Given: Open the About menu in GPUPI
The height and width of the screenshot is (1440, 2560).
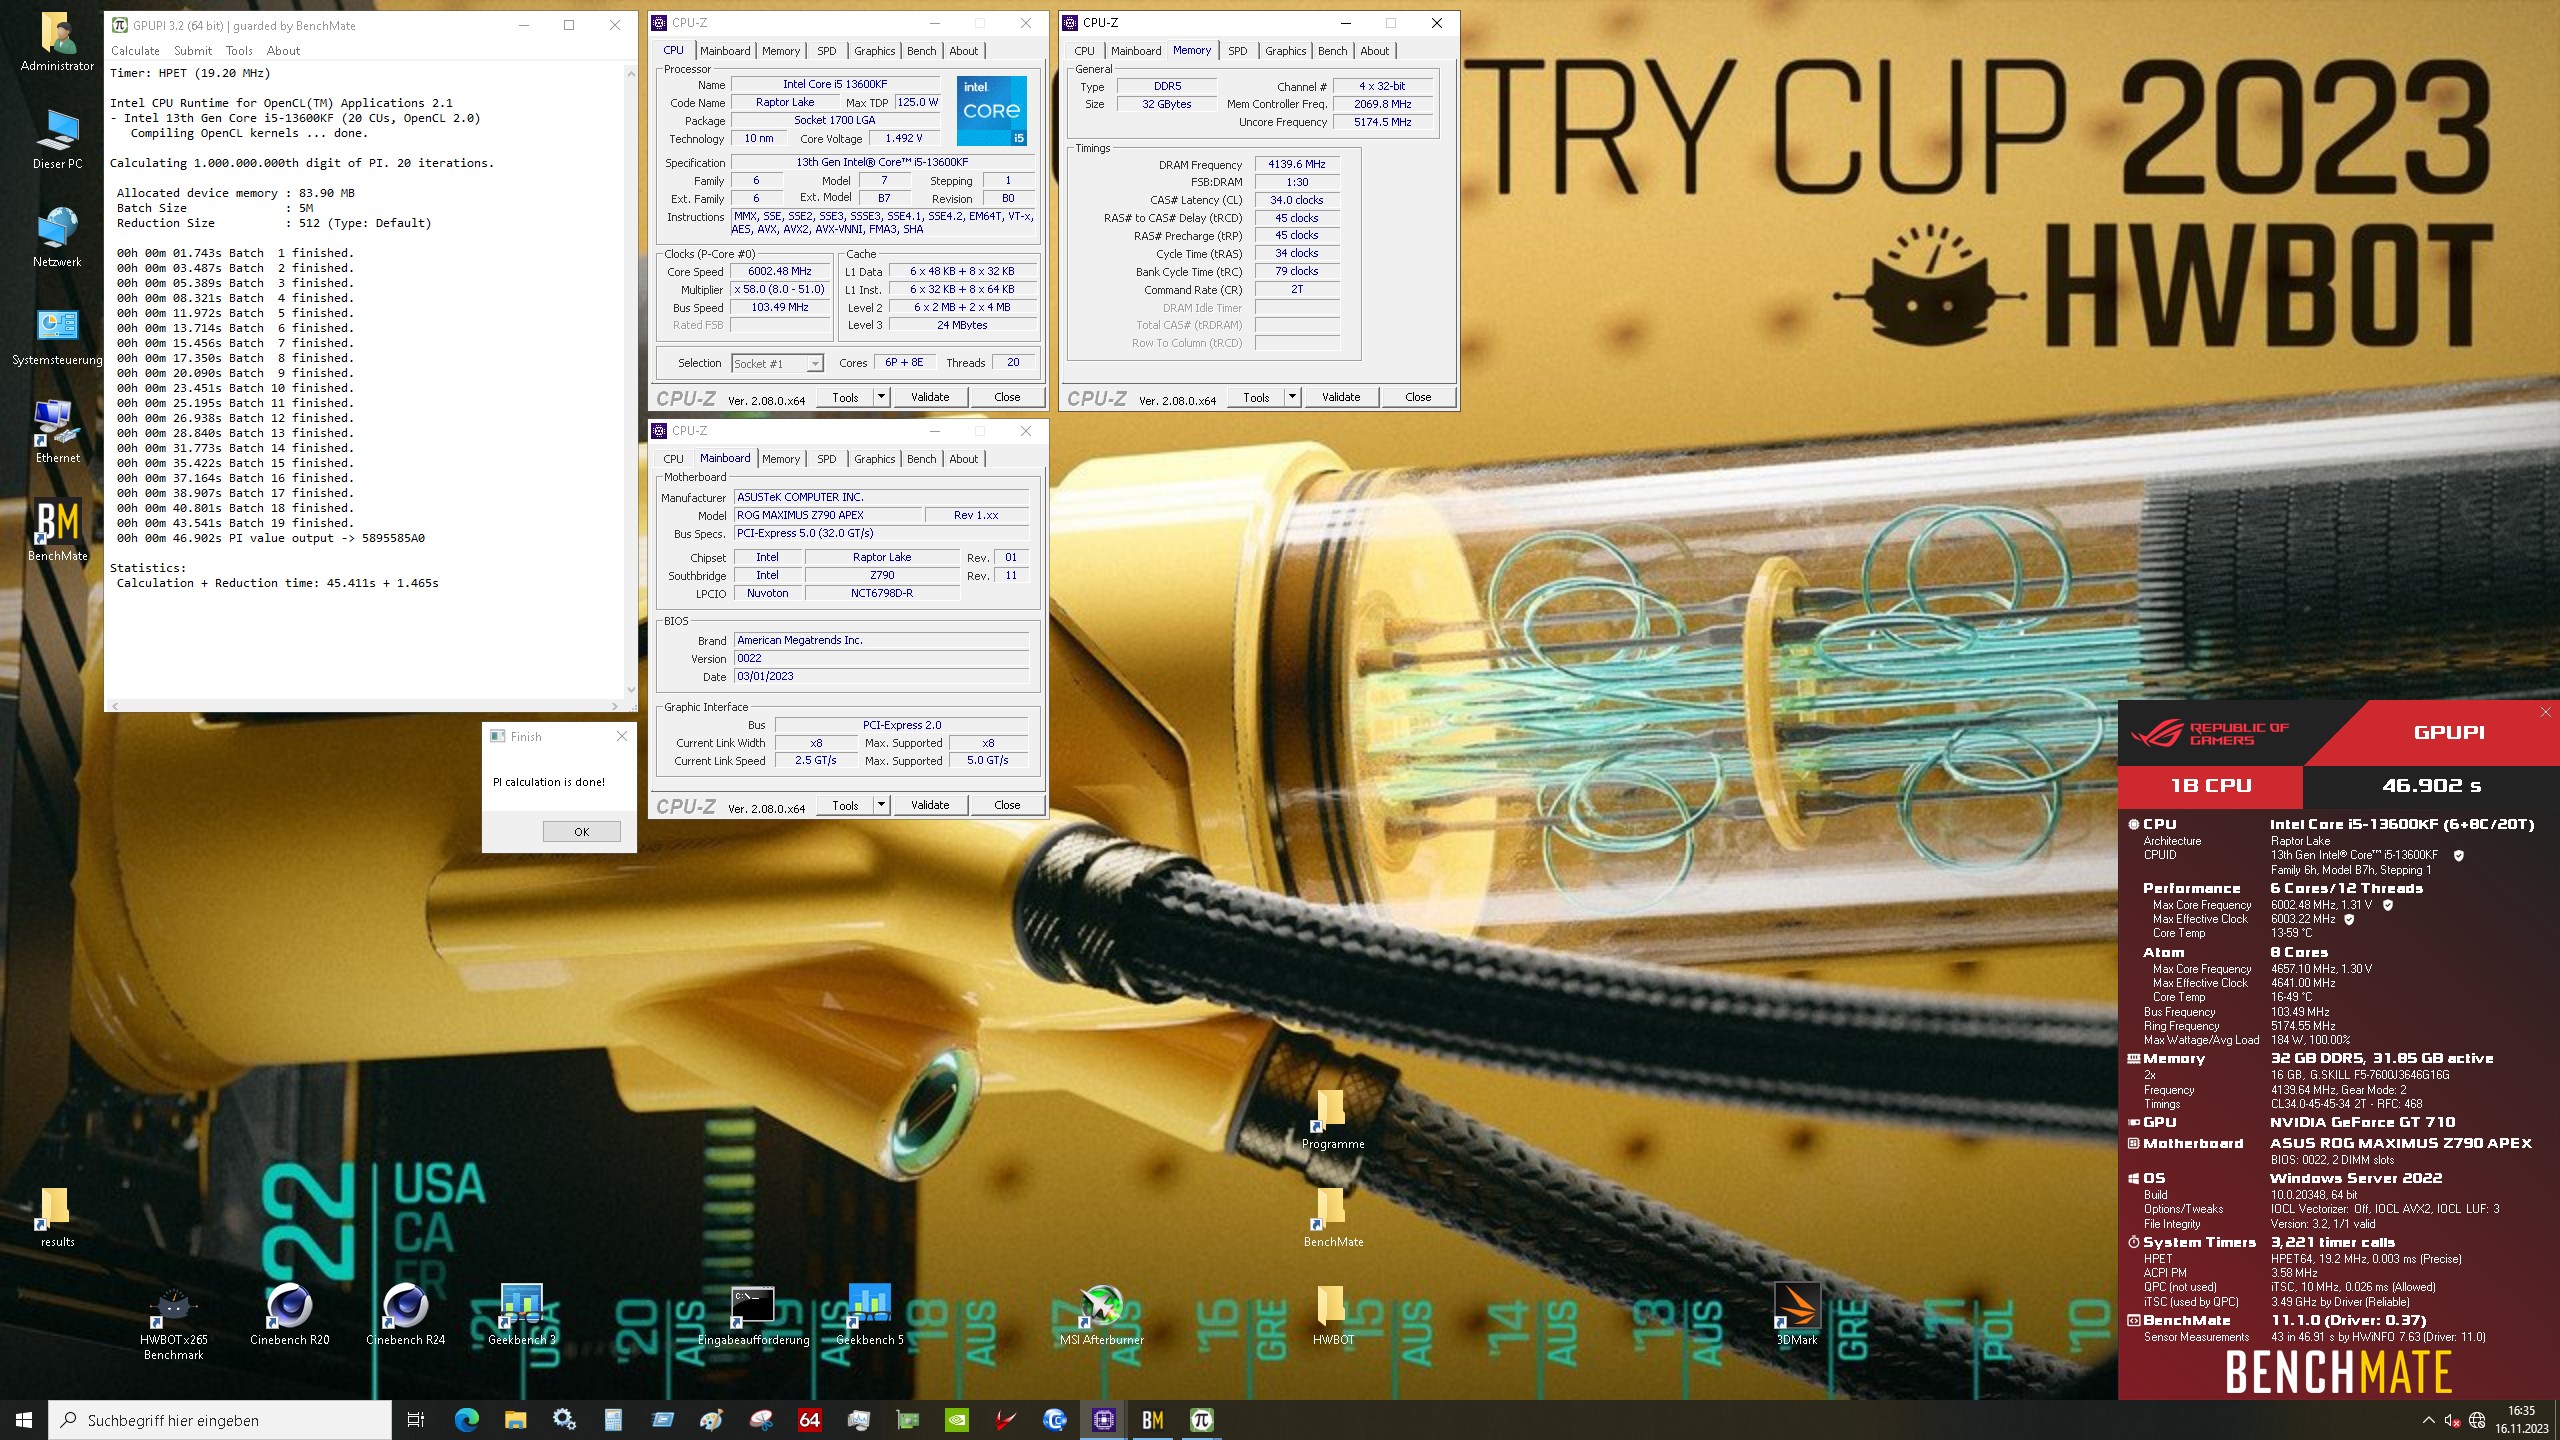Looking at the screenshot, I should 283,51.
